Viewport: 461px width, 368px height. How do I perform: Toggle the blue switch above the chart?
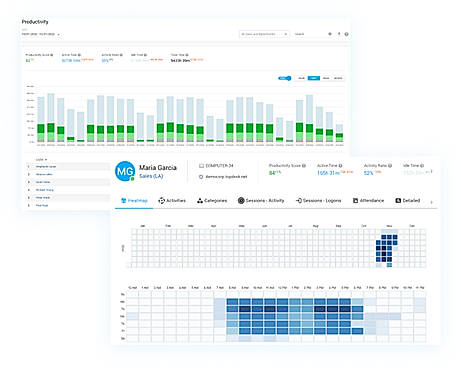(x=285, y=78)
